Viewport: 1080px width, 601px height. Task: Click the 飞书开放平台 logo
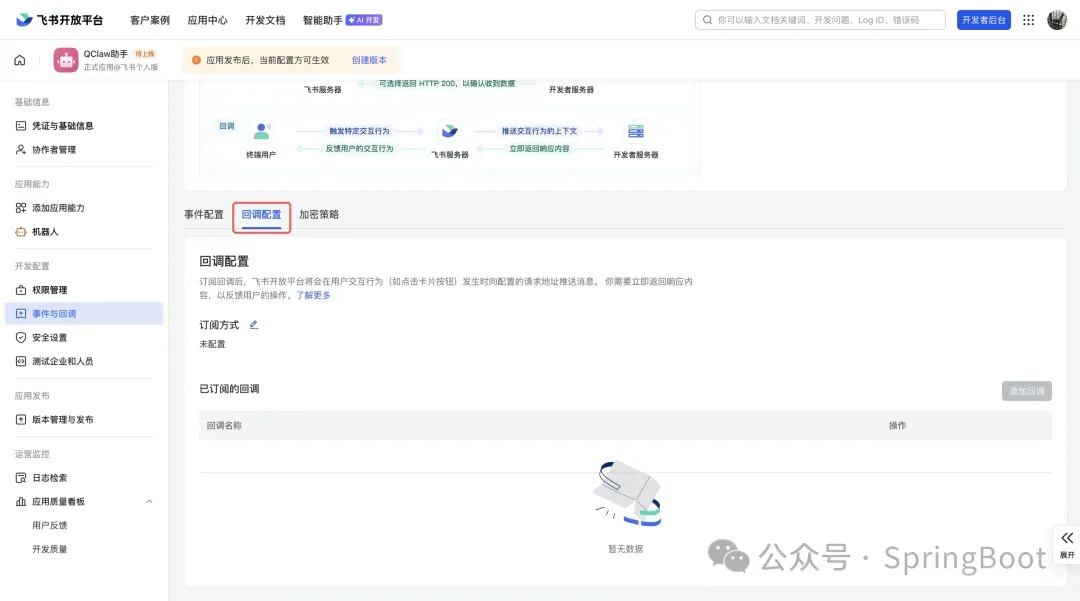pos(60,20)
